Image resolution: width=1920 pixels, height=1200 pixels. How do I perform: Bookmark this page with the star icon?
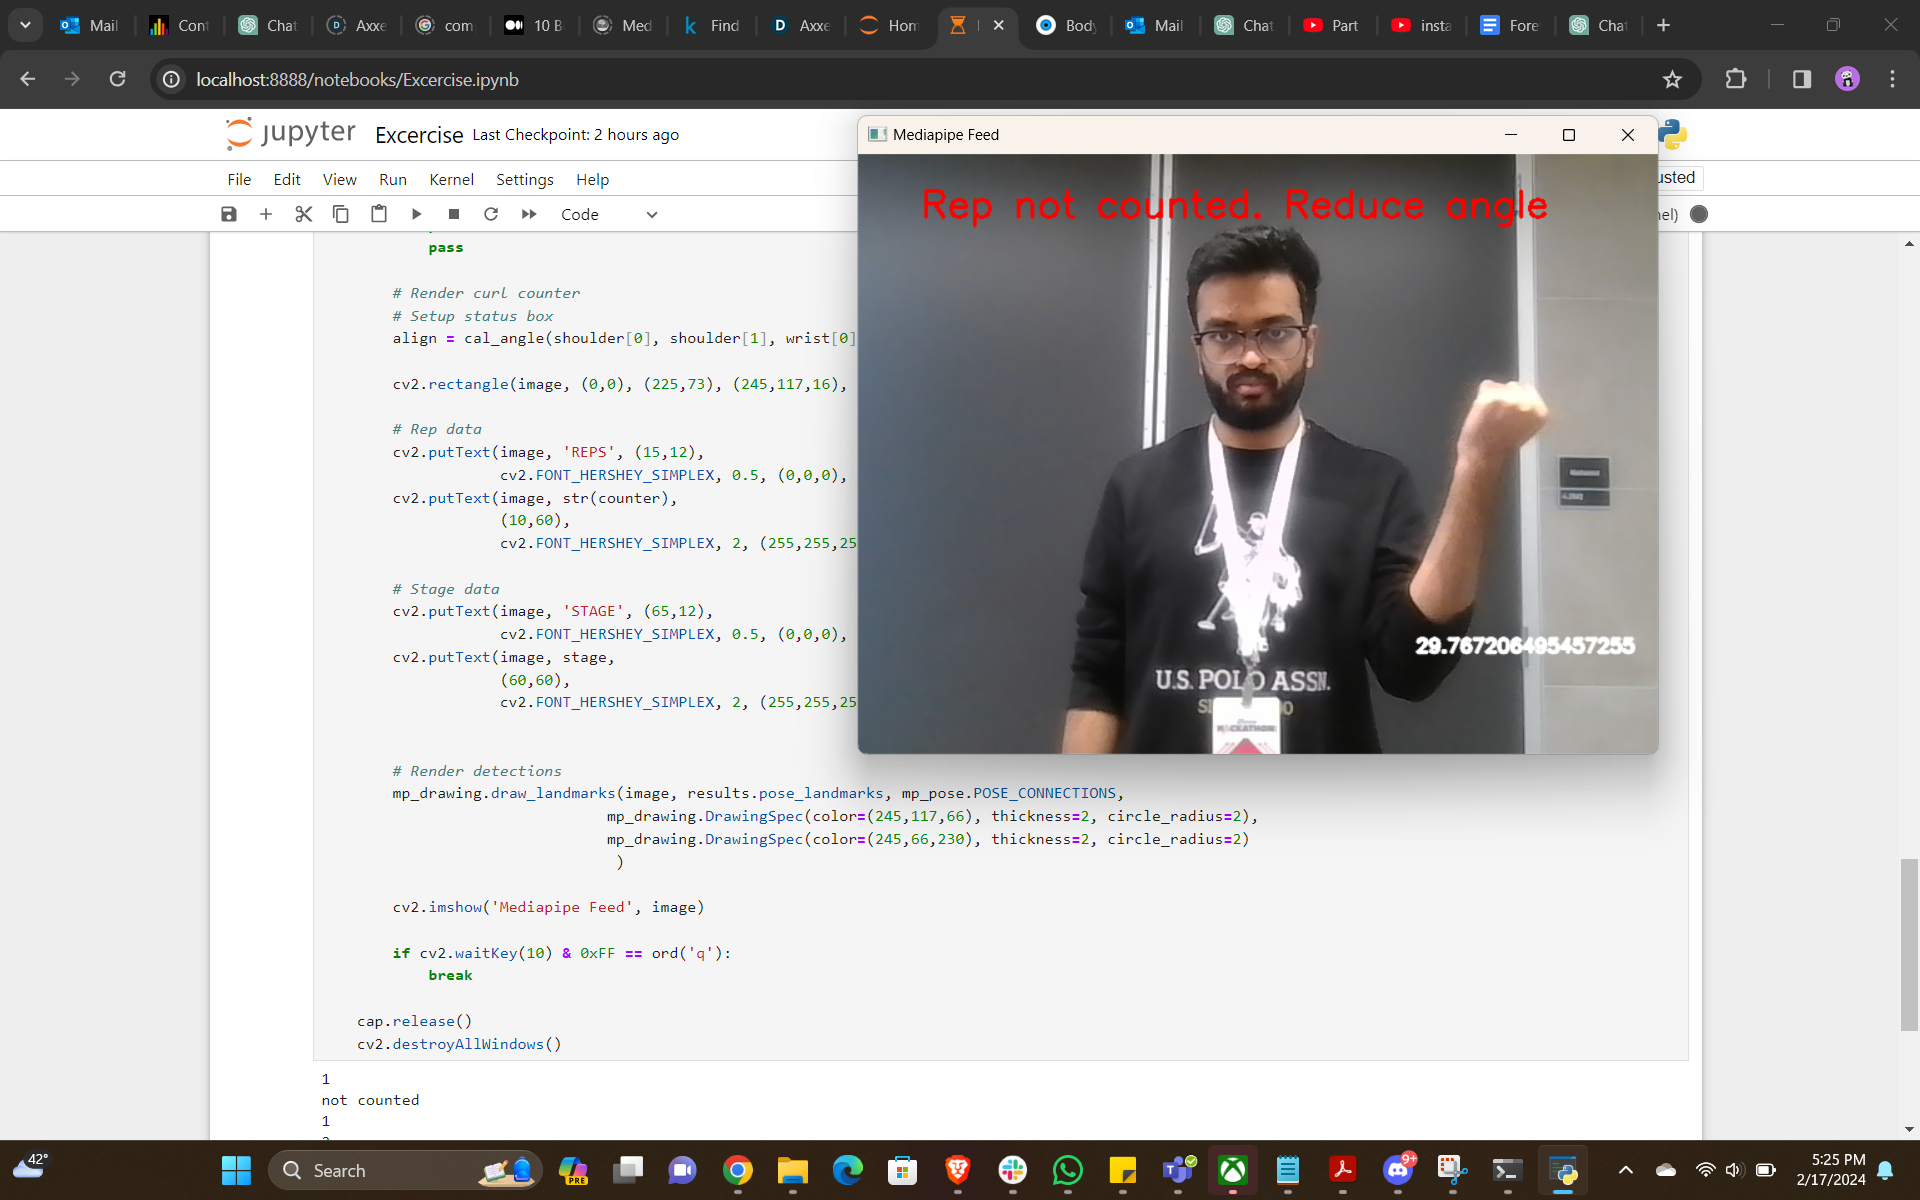[x=1673, y=79]
